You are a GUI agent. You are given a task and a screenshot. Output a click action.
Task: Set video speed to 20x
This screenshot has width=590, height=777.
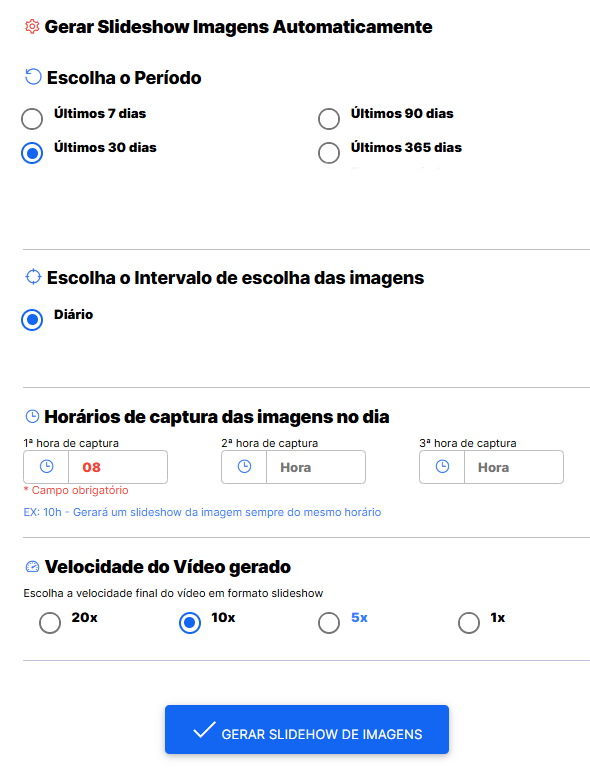(50, 623)
